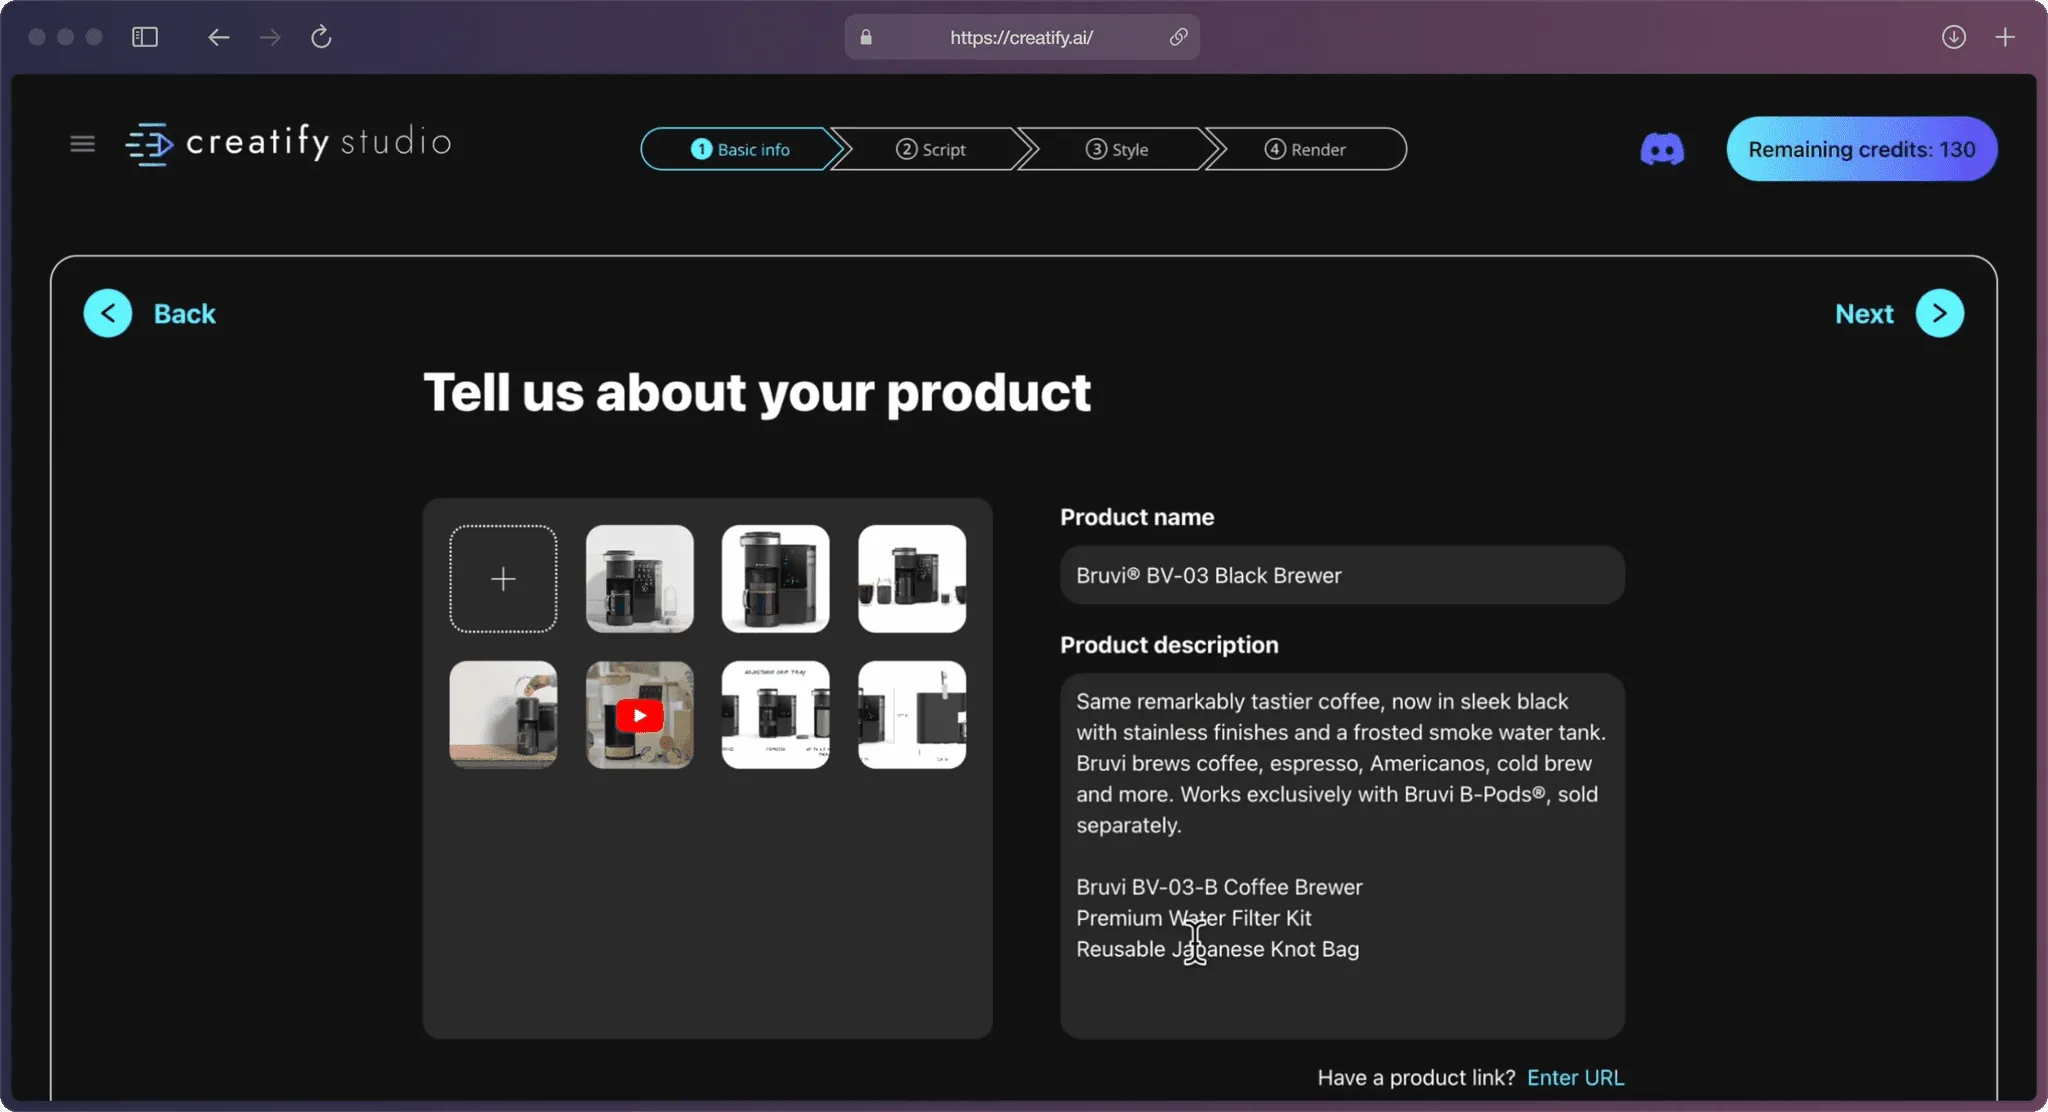
Task: Switch to the Script step
Action: [x=931, y=149]
